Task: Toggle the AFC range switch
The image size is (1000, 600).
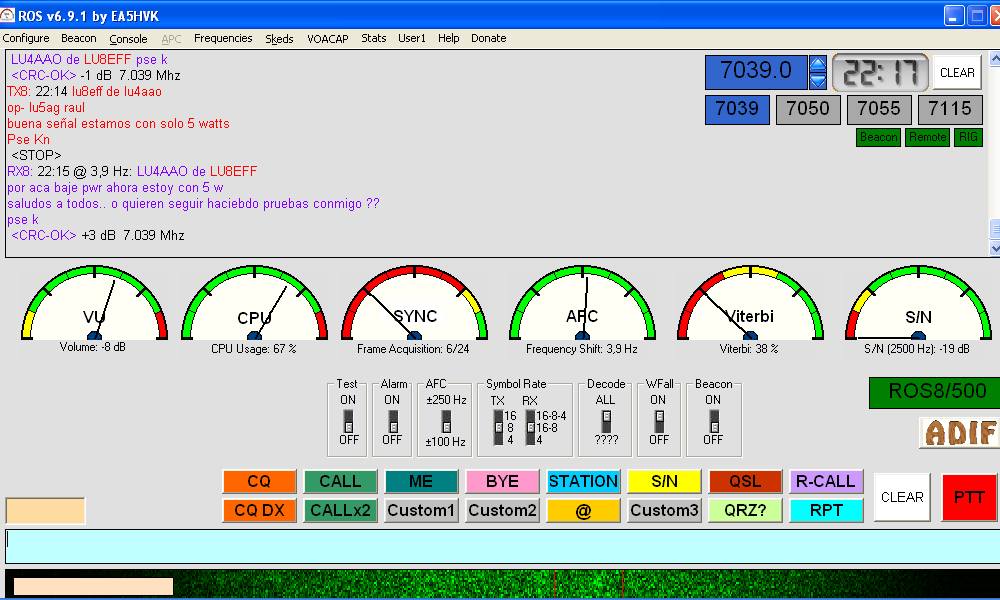Action: coord(446,421)
